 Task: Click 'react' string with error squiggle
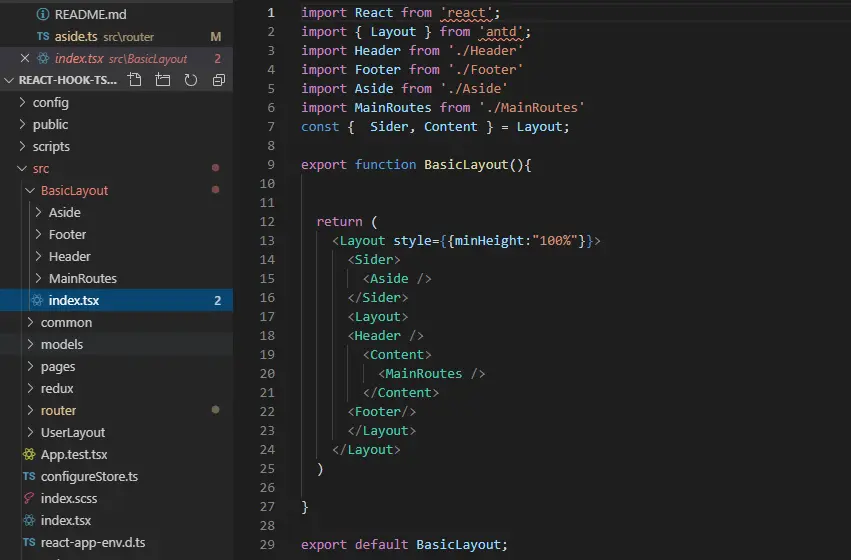pyautogui.click(x=466, y=12)
